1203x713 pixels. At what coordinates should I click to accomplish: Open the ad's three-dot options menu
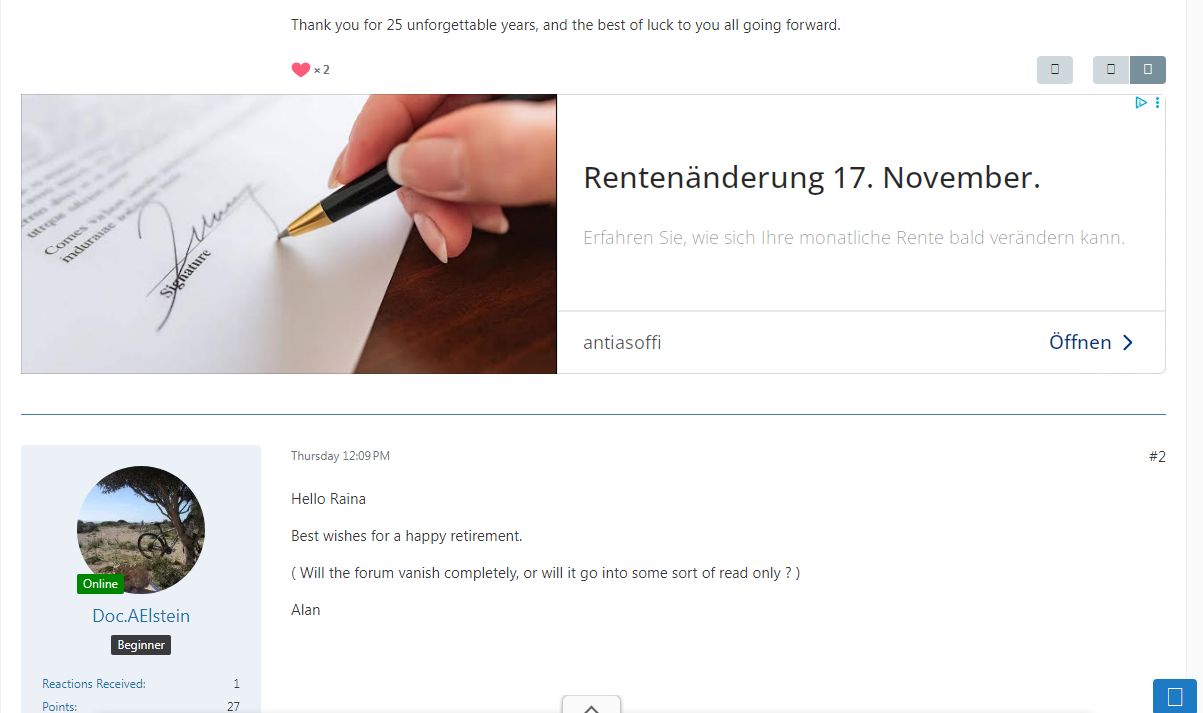(x=1158, y=102)
